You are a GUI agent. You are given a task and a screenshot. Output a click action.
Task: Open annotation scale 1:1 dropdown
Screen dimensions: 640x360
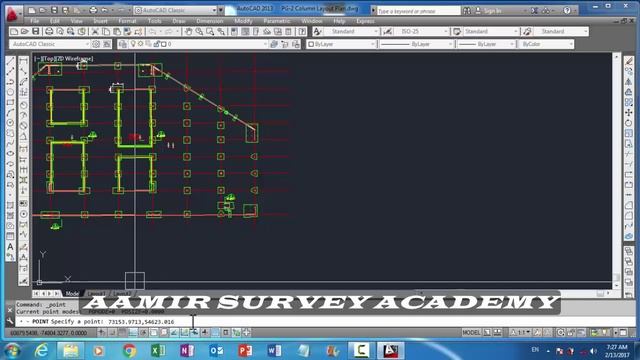pos(521,333)
